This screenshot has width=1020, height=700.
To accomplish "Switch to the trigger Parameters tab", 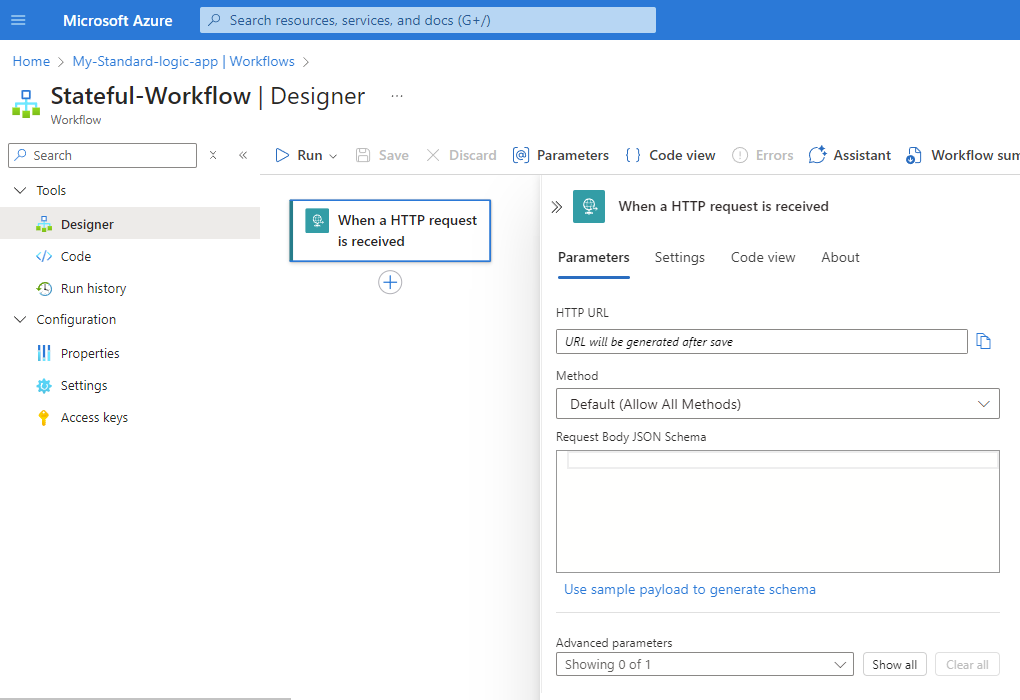I will point(593,258).
